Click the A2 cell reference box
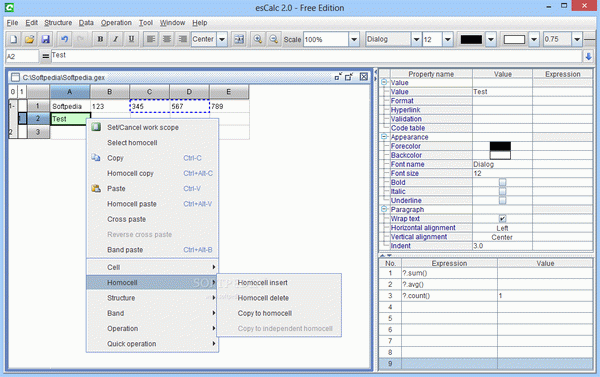 [22, 56]
